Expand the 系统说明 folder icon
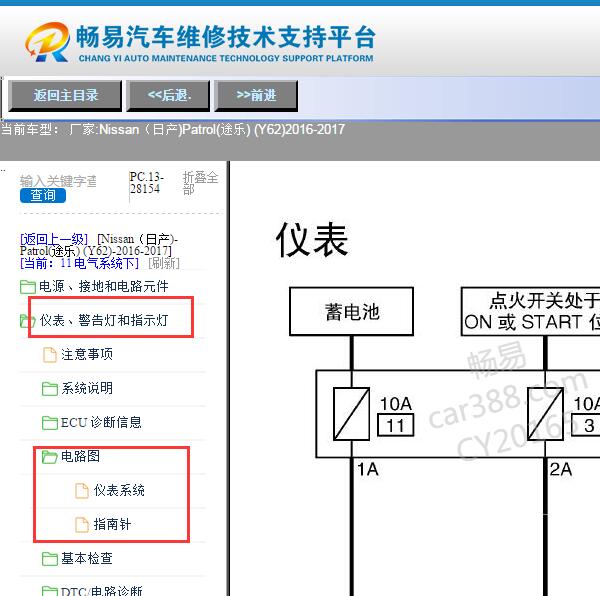Screen dimensions: 600x596 pyautogui.click(x=50, y=389)
